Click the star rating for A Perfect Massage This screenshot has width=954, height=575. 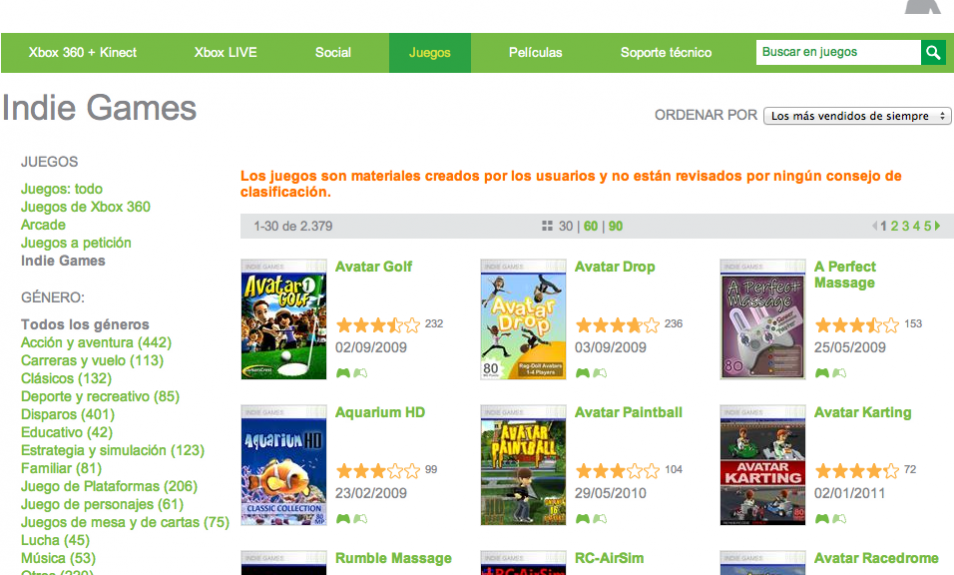(x=857, y=325)
